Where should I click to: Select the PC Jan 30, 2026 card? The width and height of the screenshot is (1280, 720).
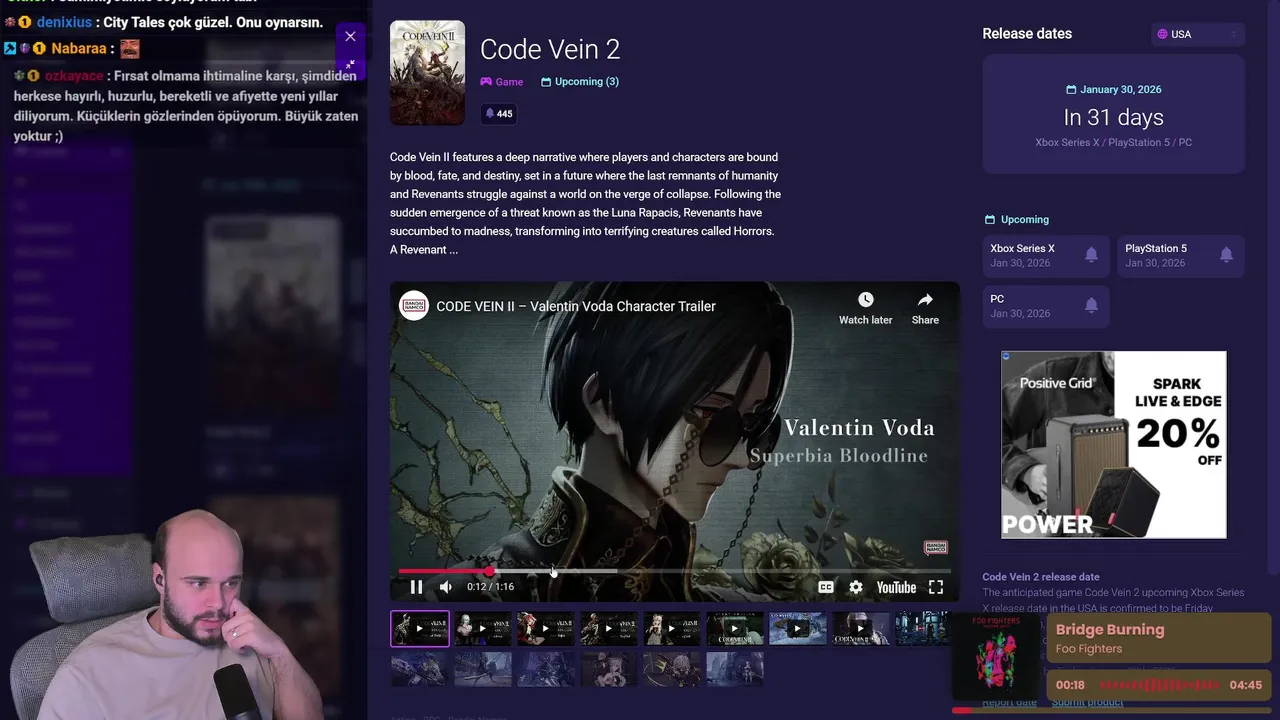pos(1045,306)
